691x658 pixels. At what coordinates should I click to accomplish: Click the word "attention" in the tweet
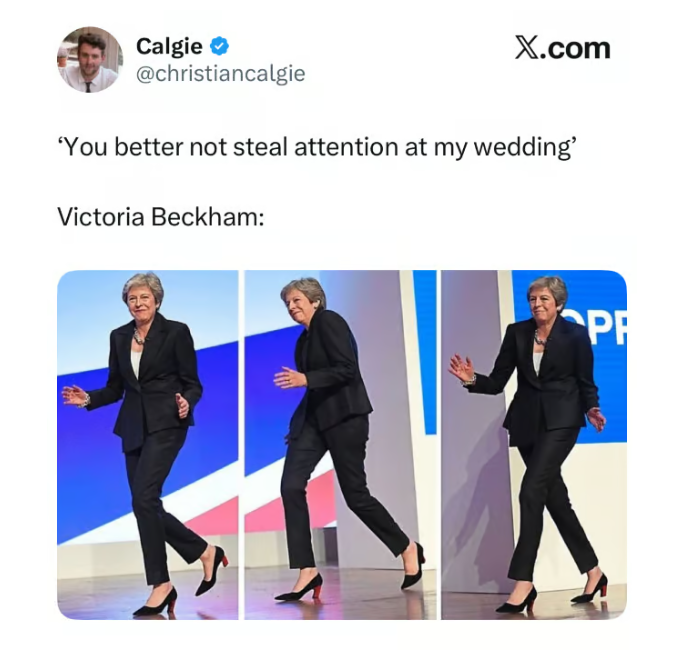pyautogui.click(x=346, y=147)
